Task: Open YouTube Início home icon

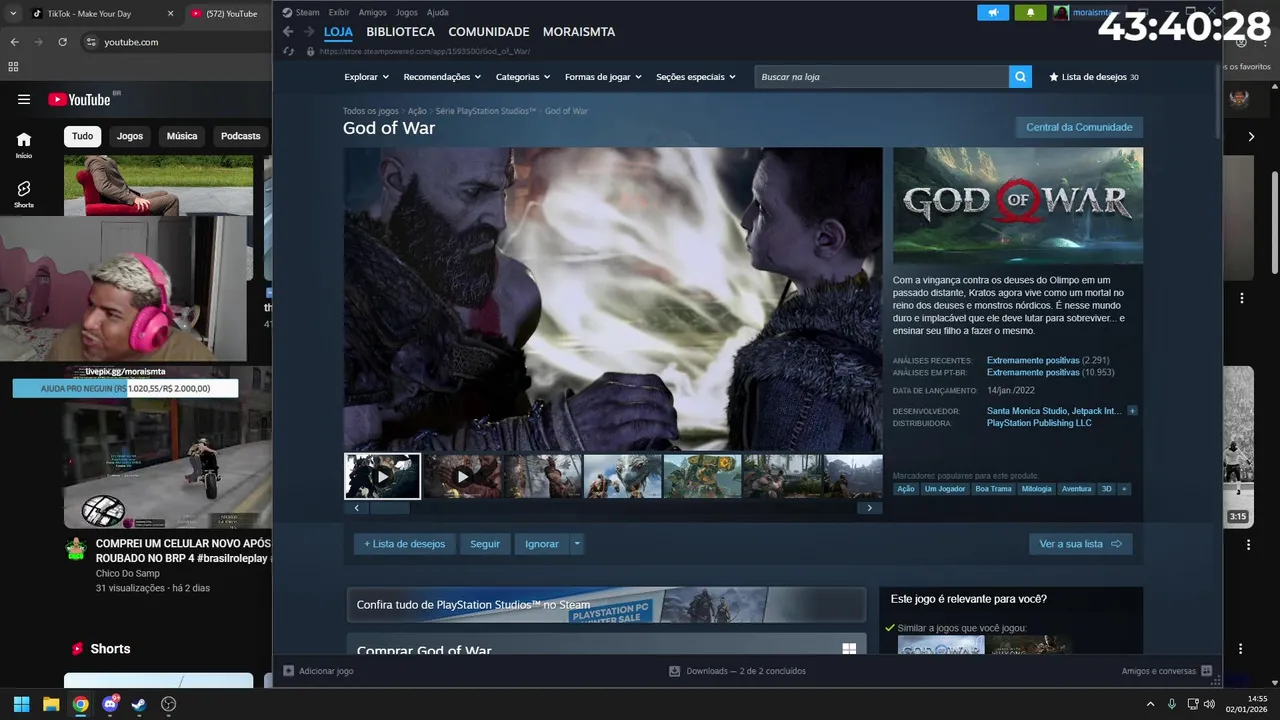Action: tap(24, 145)
